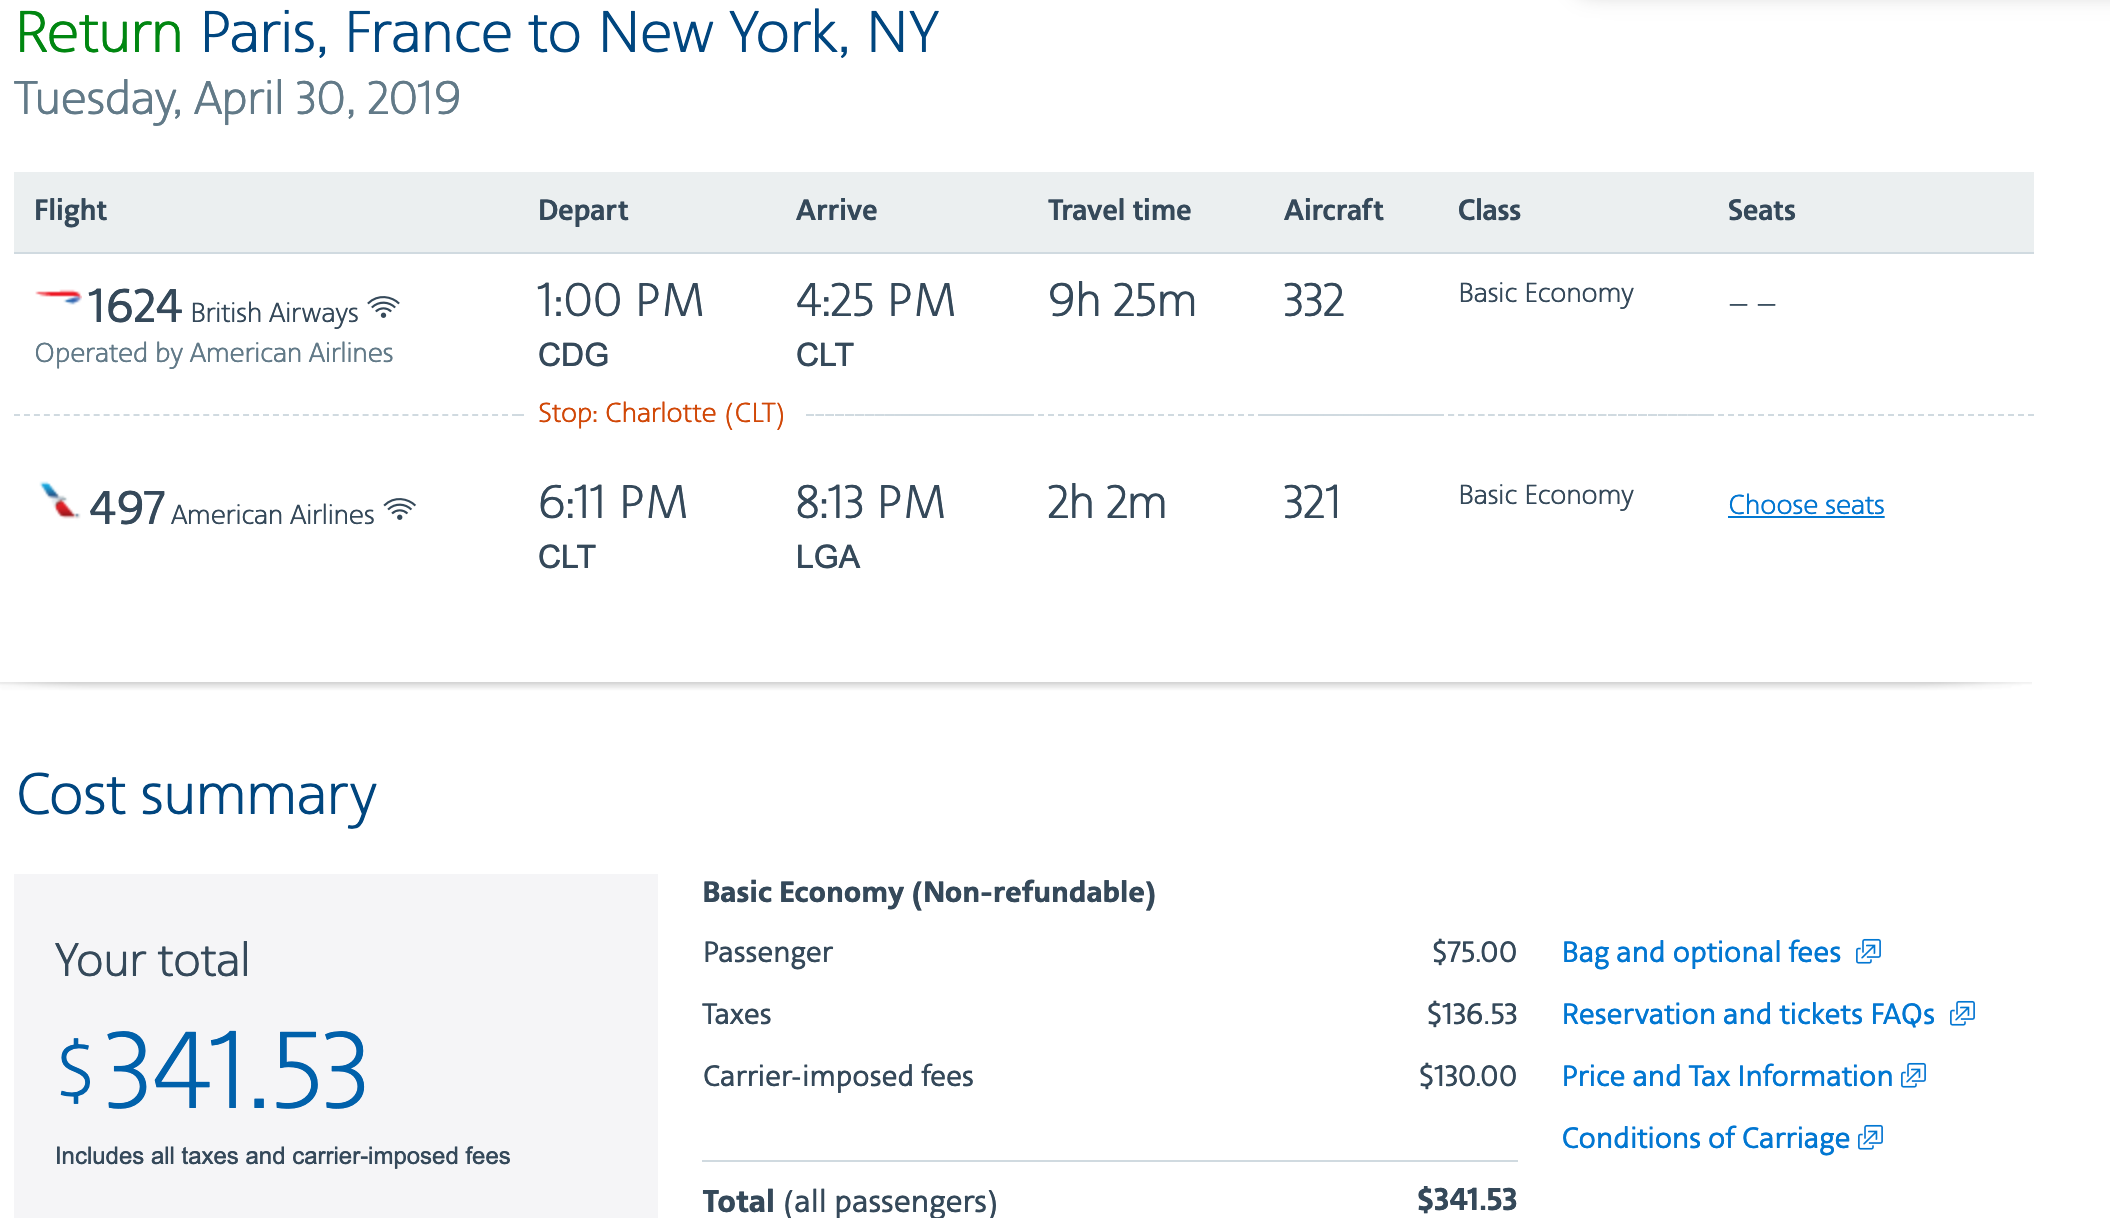Click the American Airlines logo icon
The image size is (2110, 1218).
point(60,500)
